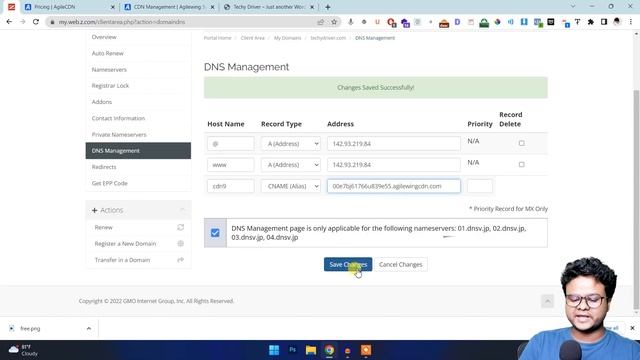Open File Explorer from the taskbar

(311, 350)
